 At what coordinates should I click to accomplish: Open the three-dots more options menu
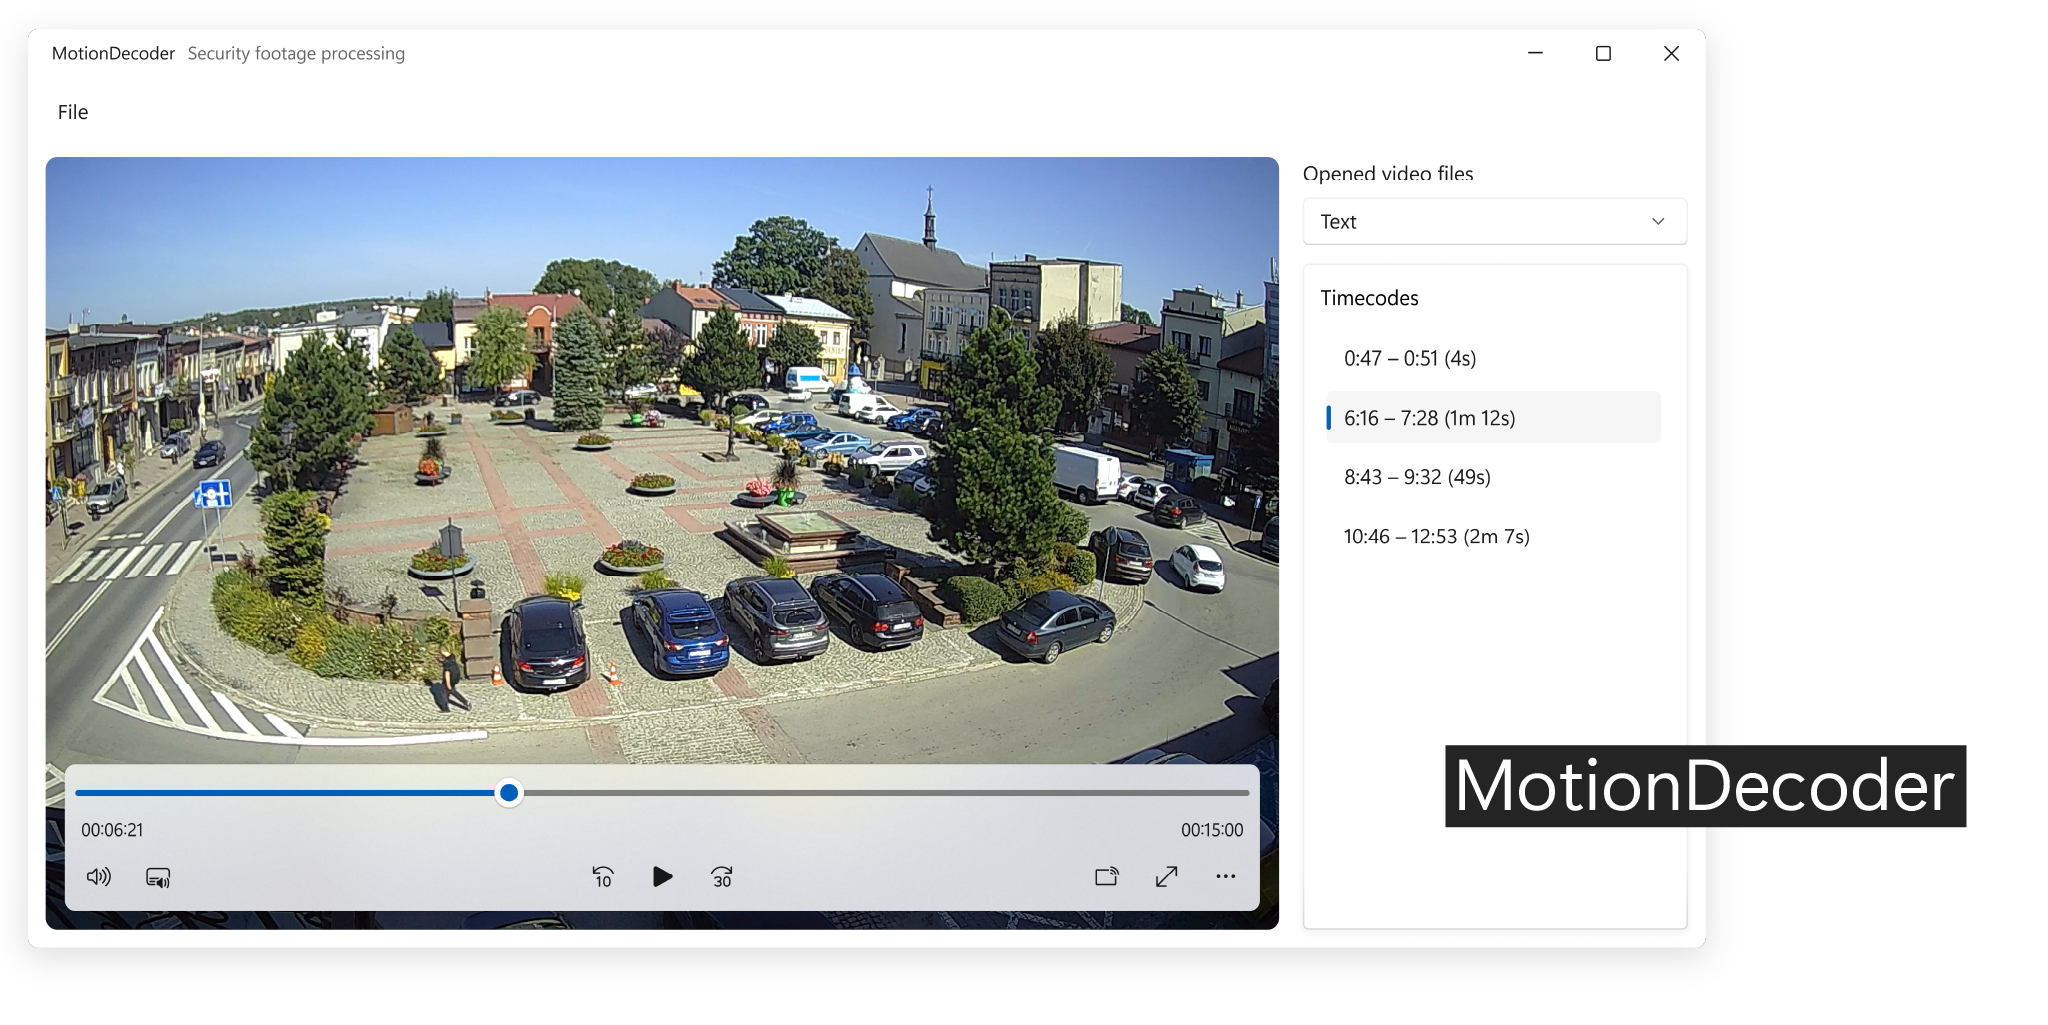click(1225, 877)
